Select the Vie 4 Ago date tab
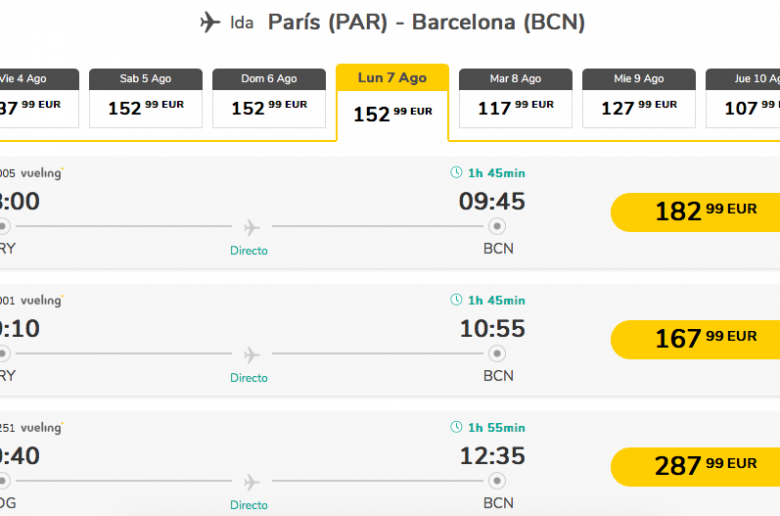This screenshot has width=780, height=516. coord(39,98)
